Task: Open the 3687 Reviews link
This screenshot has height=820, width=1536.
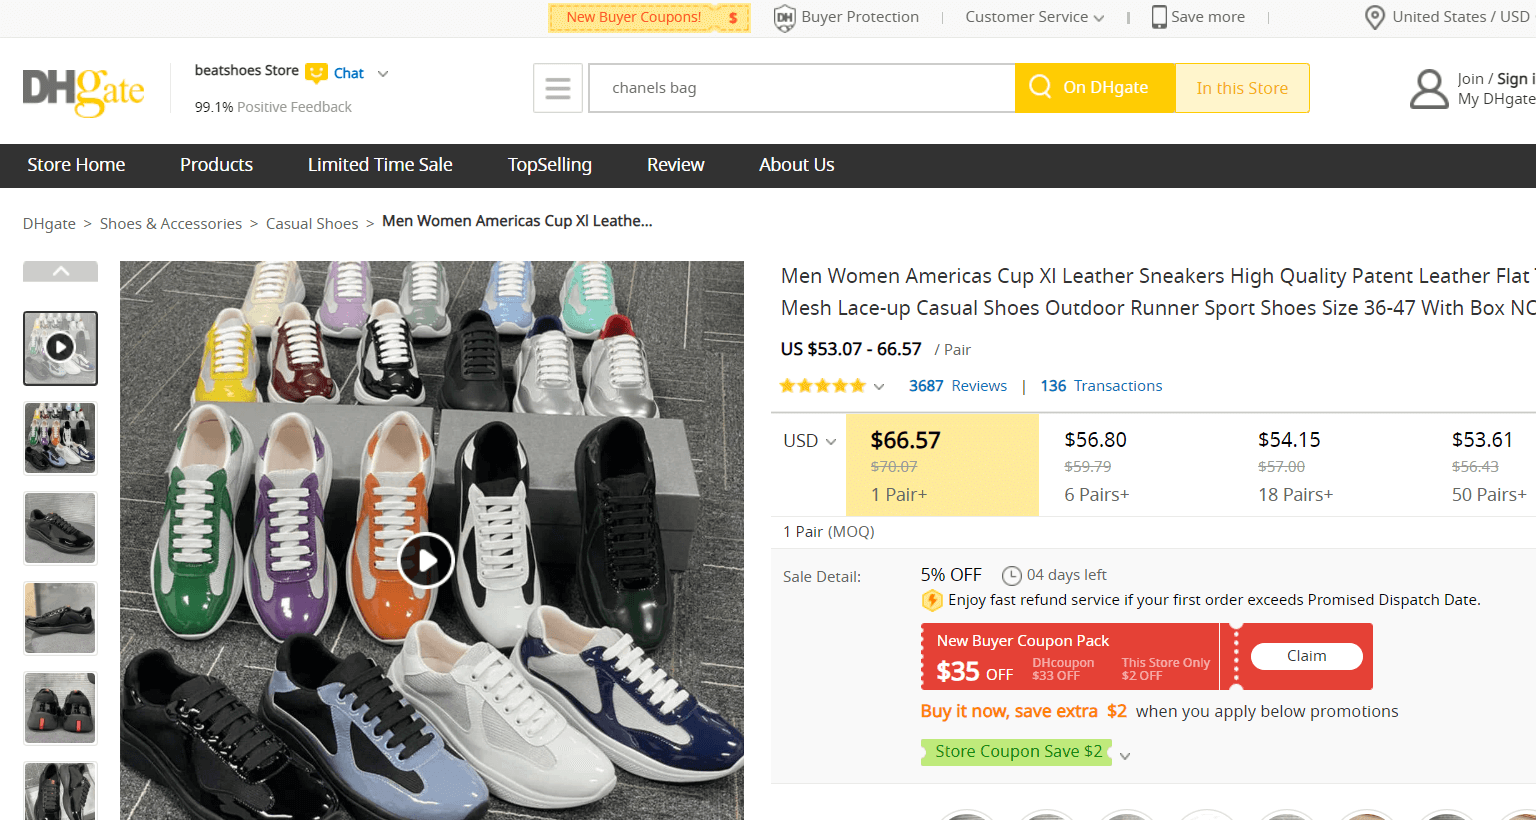Action: [957, 386]
